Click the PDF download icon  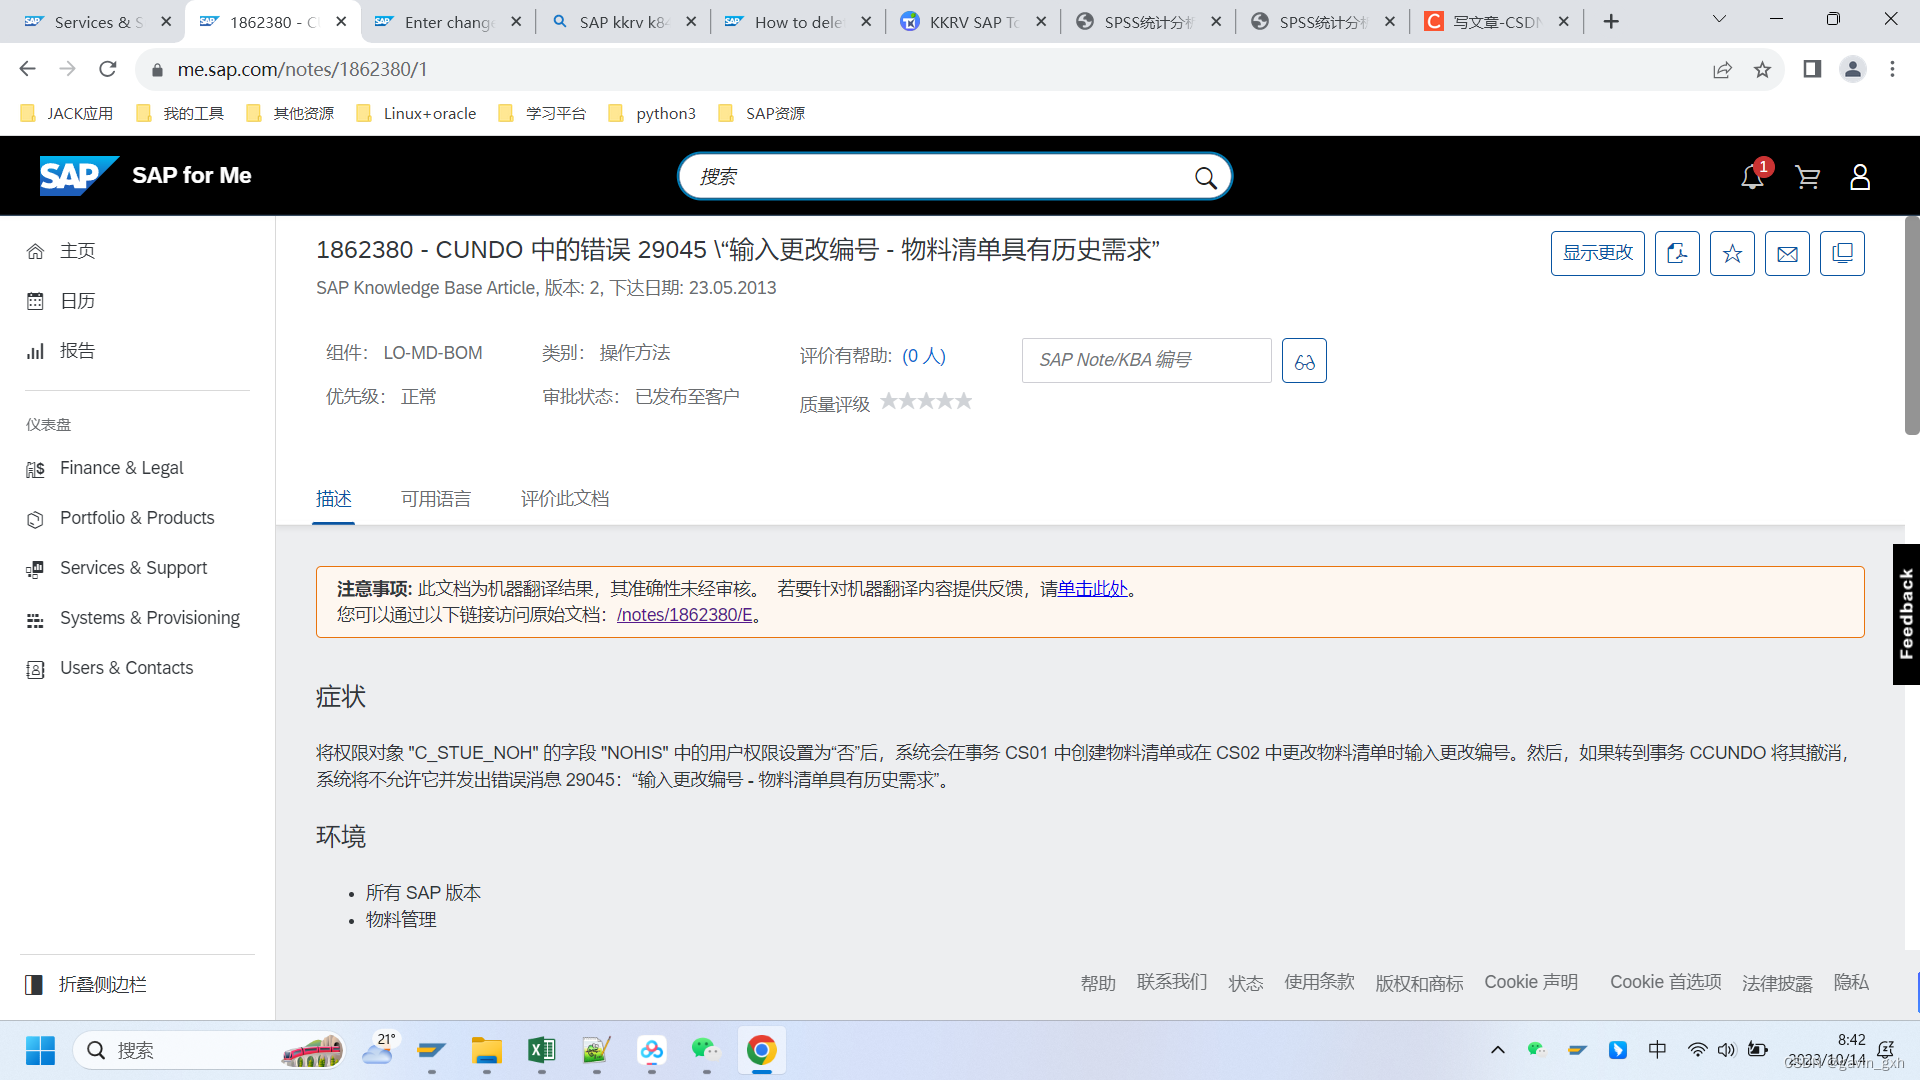point(1677,254)
